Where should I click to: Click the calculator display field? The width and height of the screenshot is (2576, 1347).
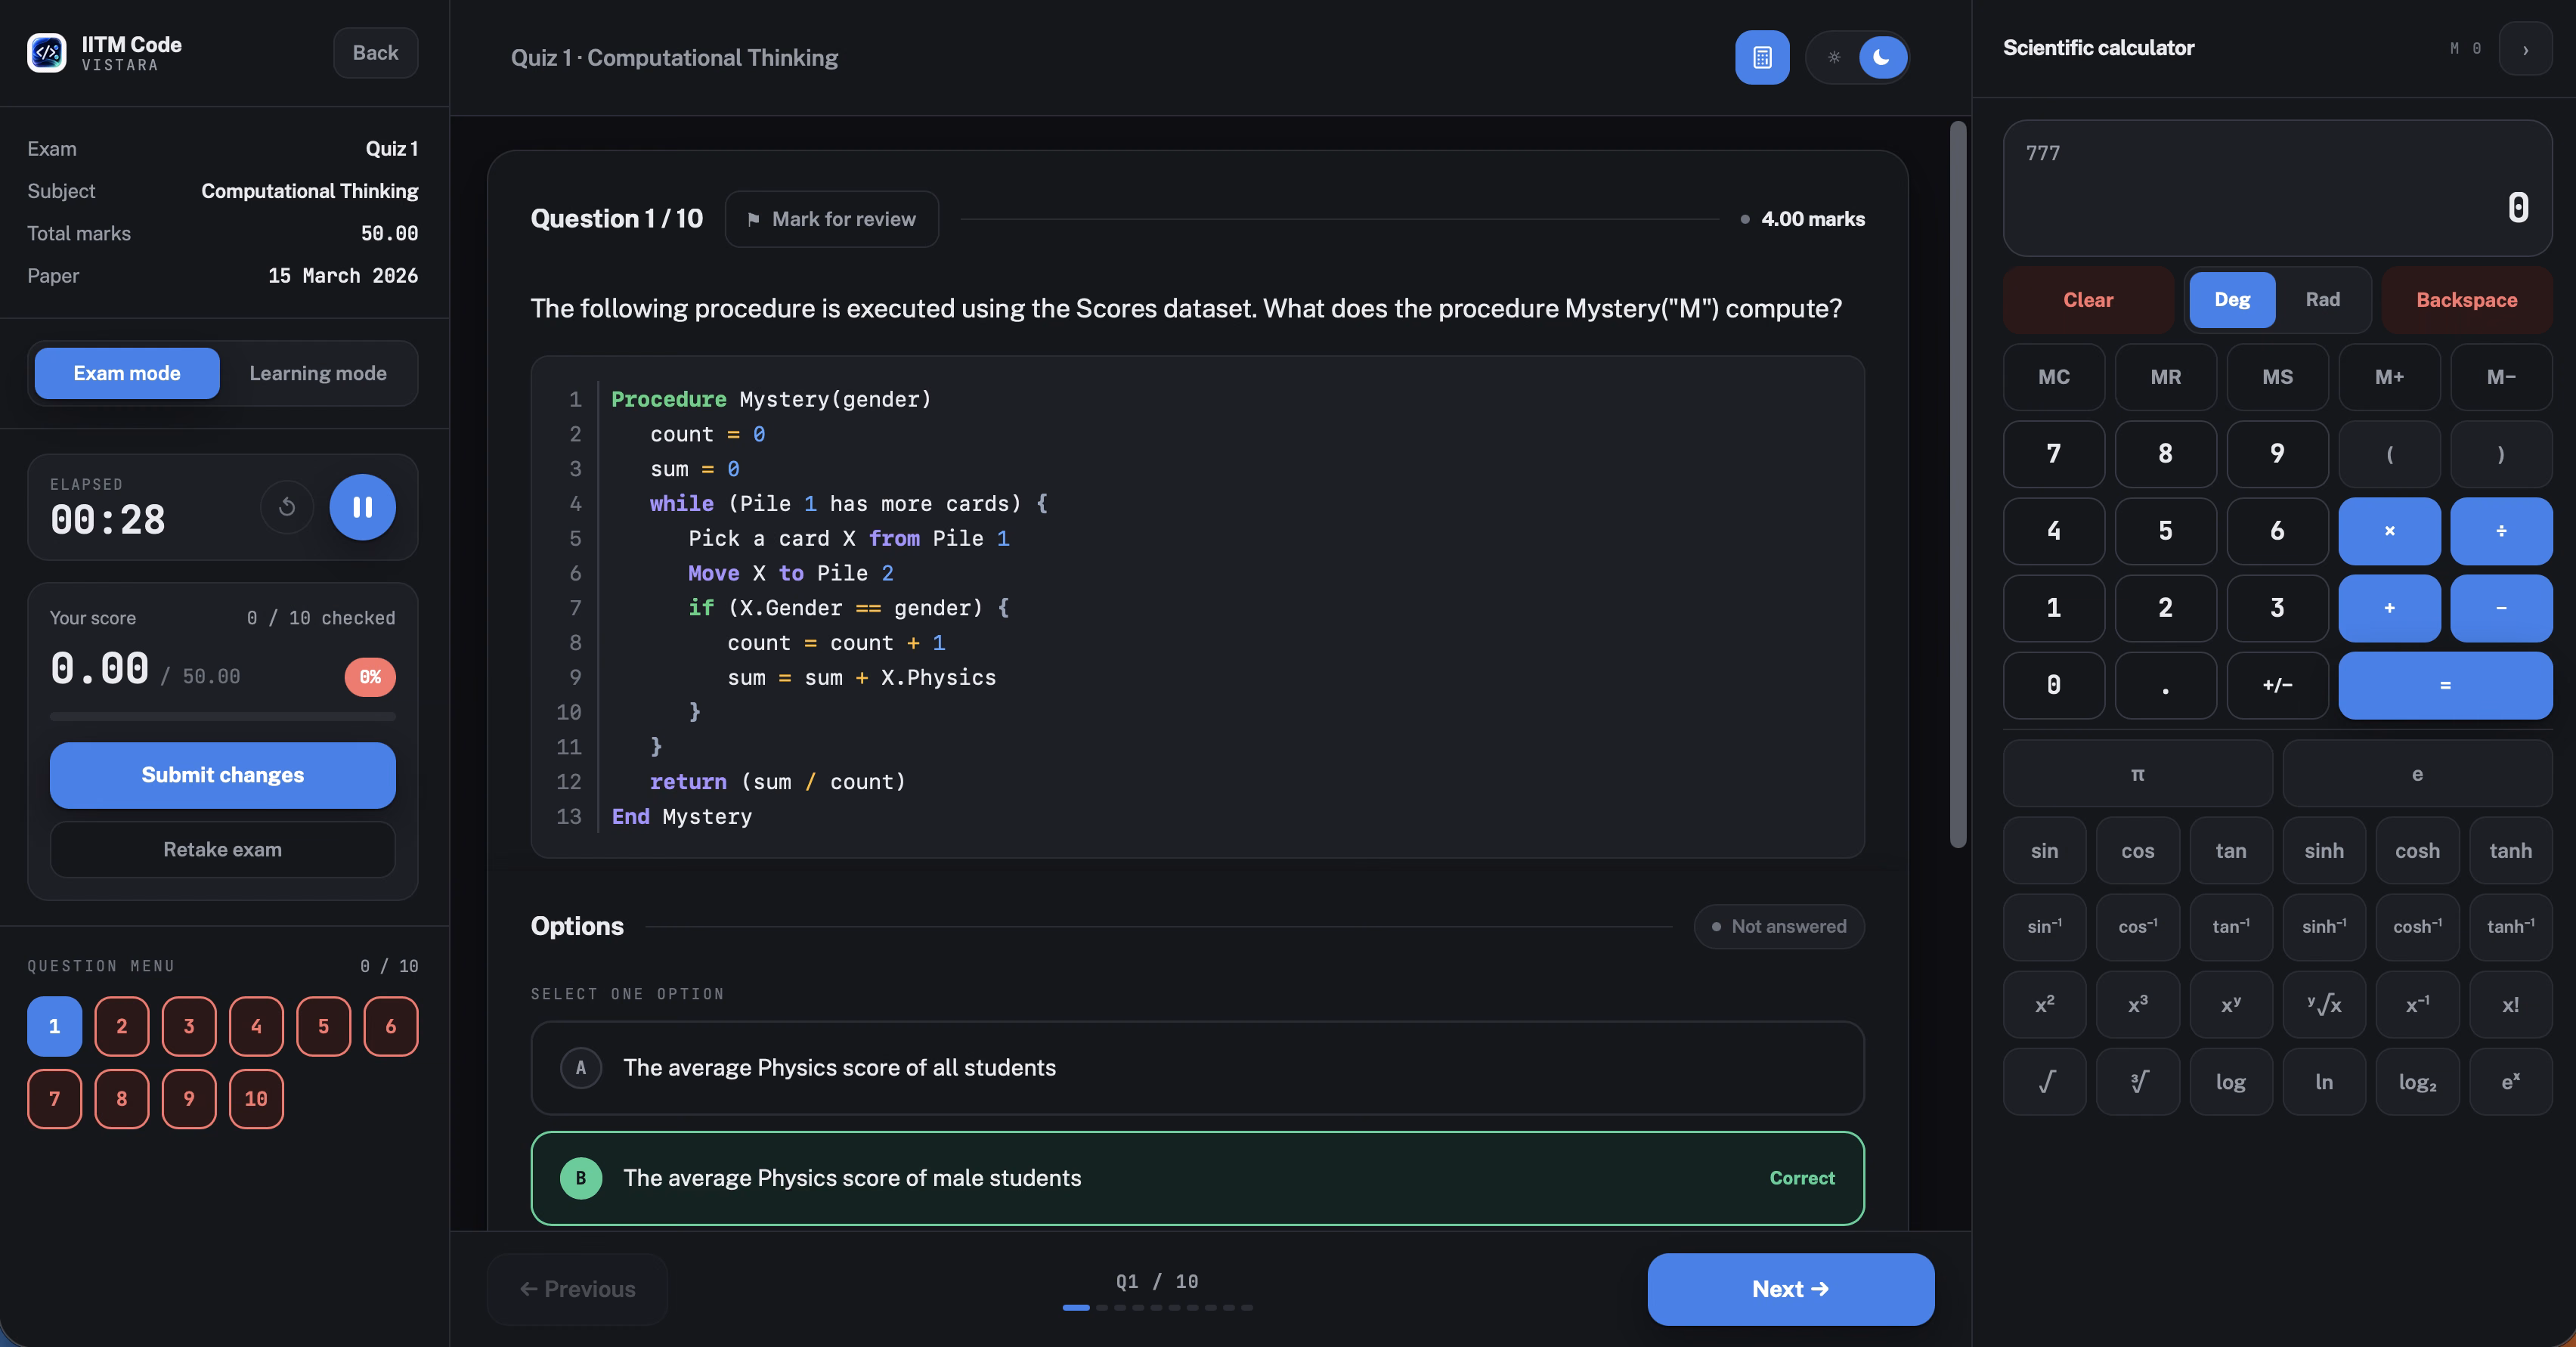point(2277,188)
